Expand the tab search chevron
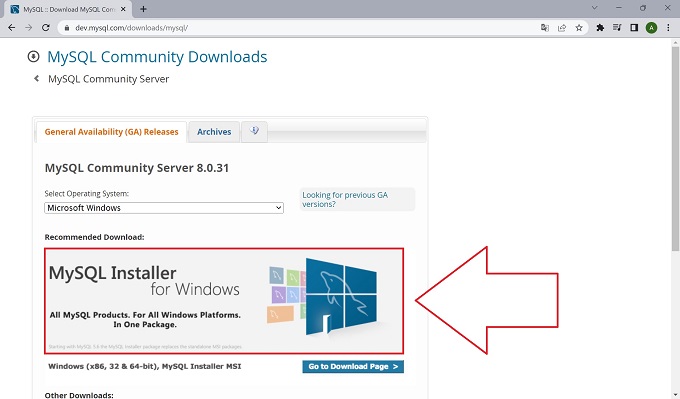 point(595,8)
